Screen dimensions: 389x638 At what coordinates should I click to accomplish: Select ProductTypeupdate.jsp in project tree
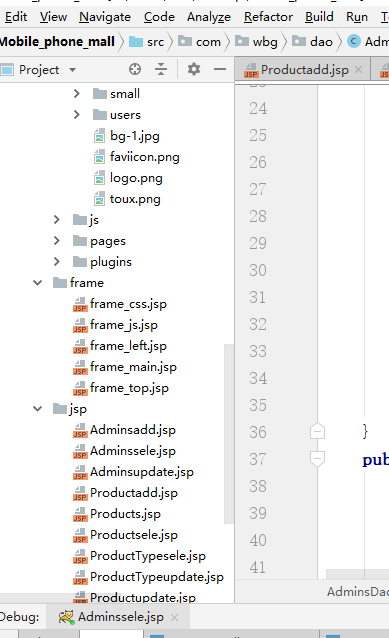click(157, 577)
